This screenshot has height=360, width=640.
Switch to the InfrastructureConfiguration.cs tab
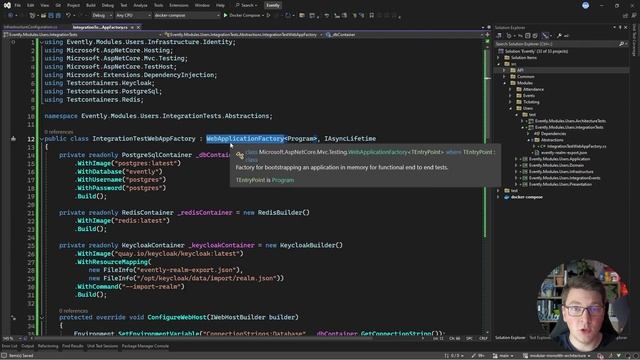tap(31, 27)
